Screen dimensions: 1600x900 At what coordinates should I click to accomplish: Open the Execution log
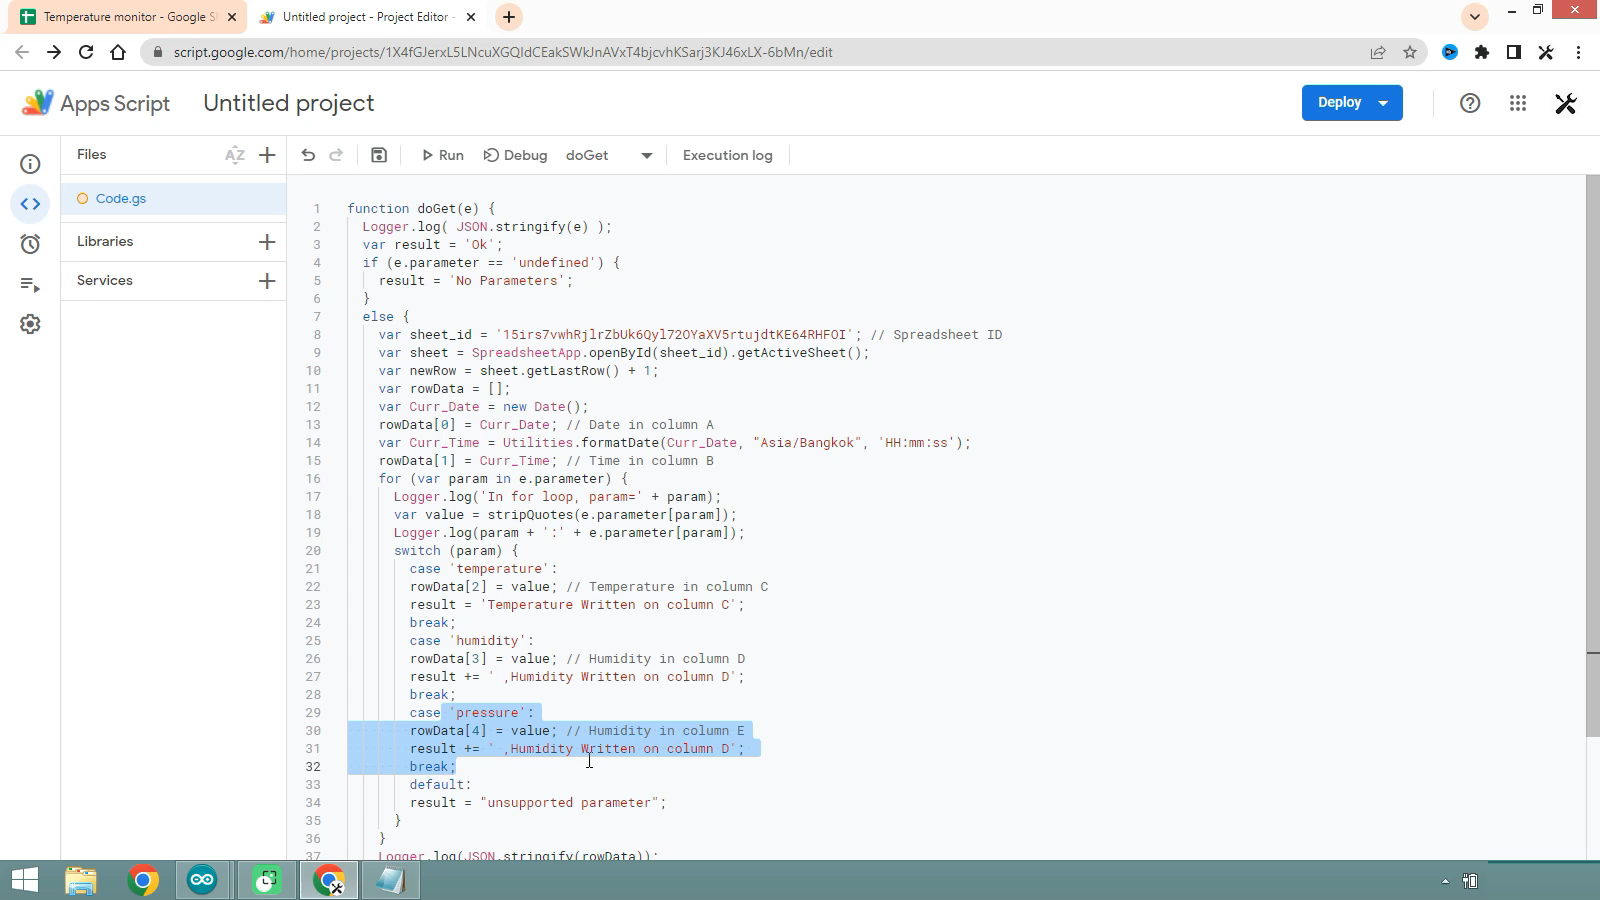(728, 155)
